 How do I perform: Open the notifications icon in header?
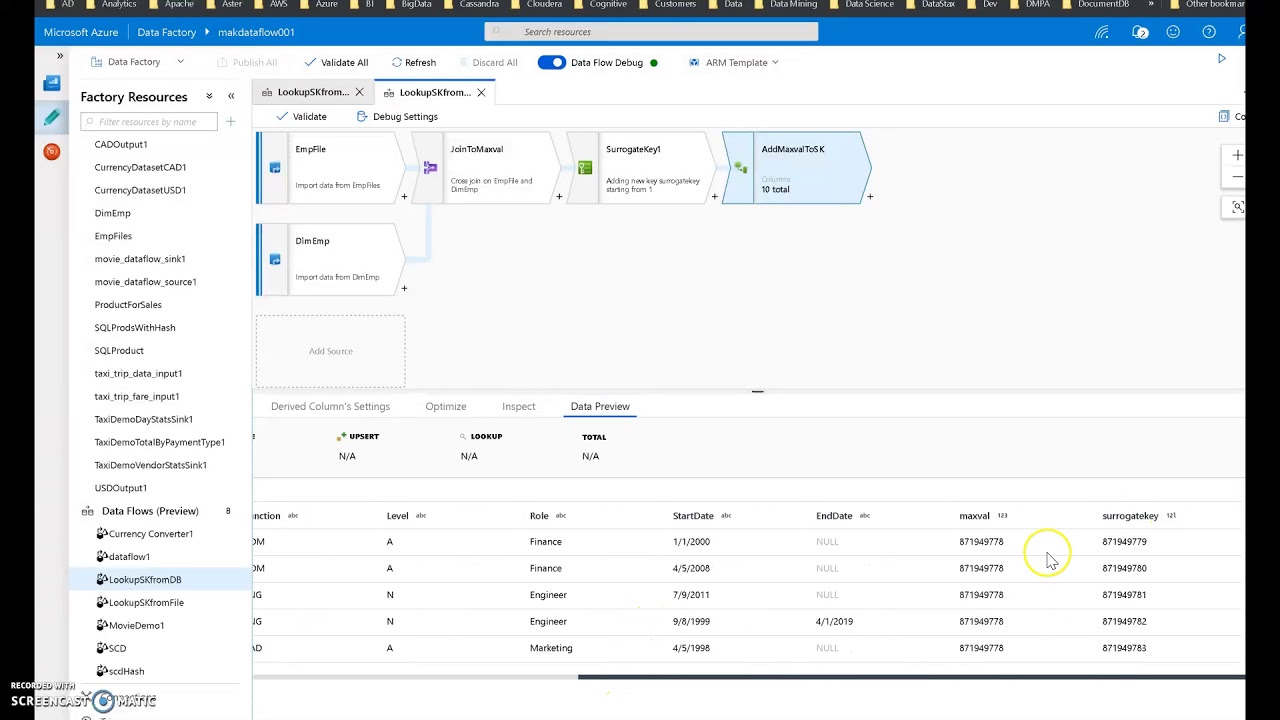pyautogui.click(x=1140, y=32)
